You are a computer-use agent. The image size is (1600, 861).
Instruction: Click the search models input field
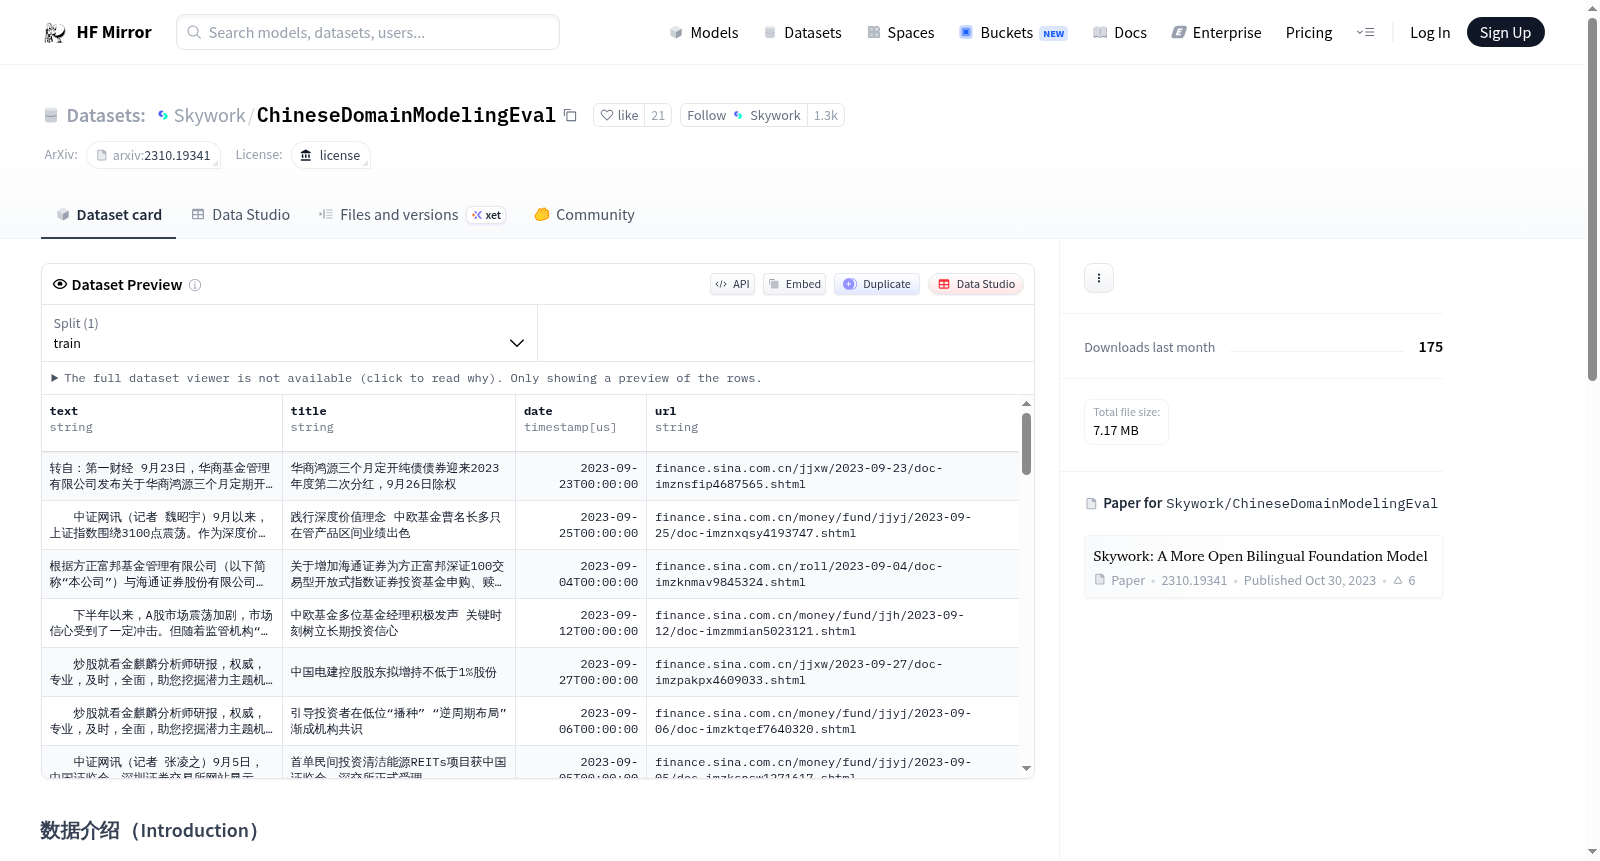click(368, 32)
